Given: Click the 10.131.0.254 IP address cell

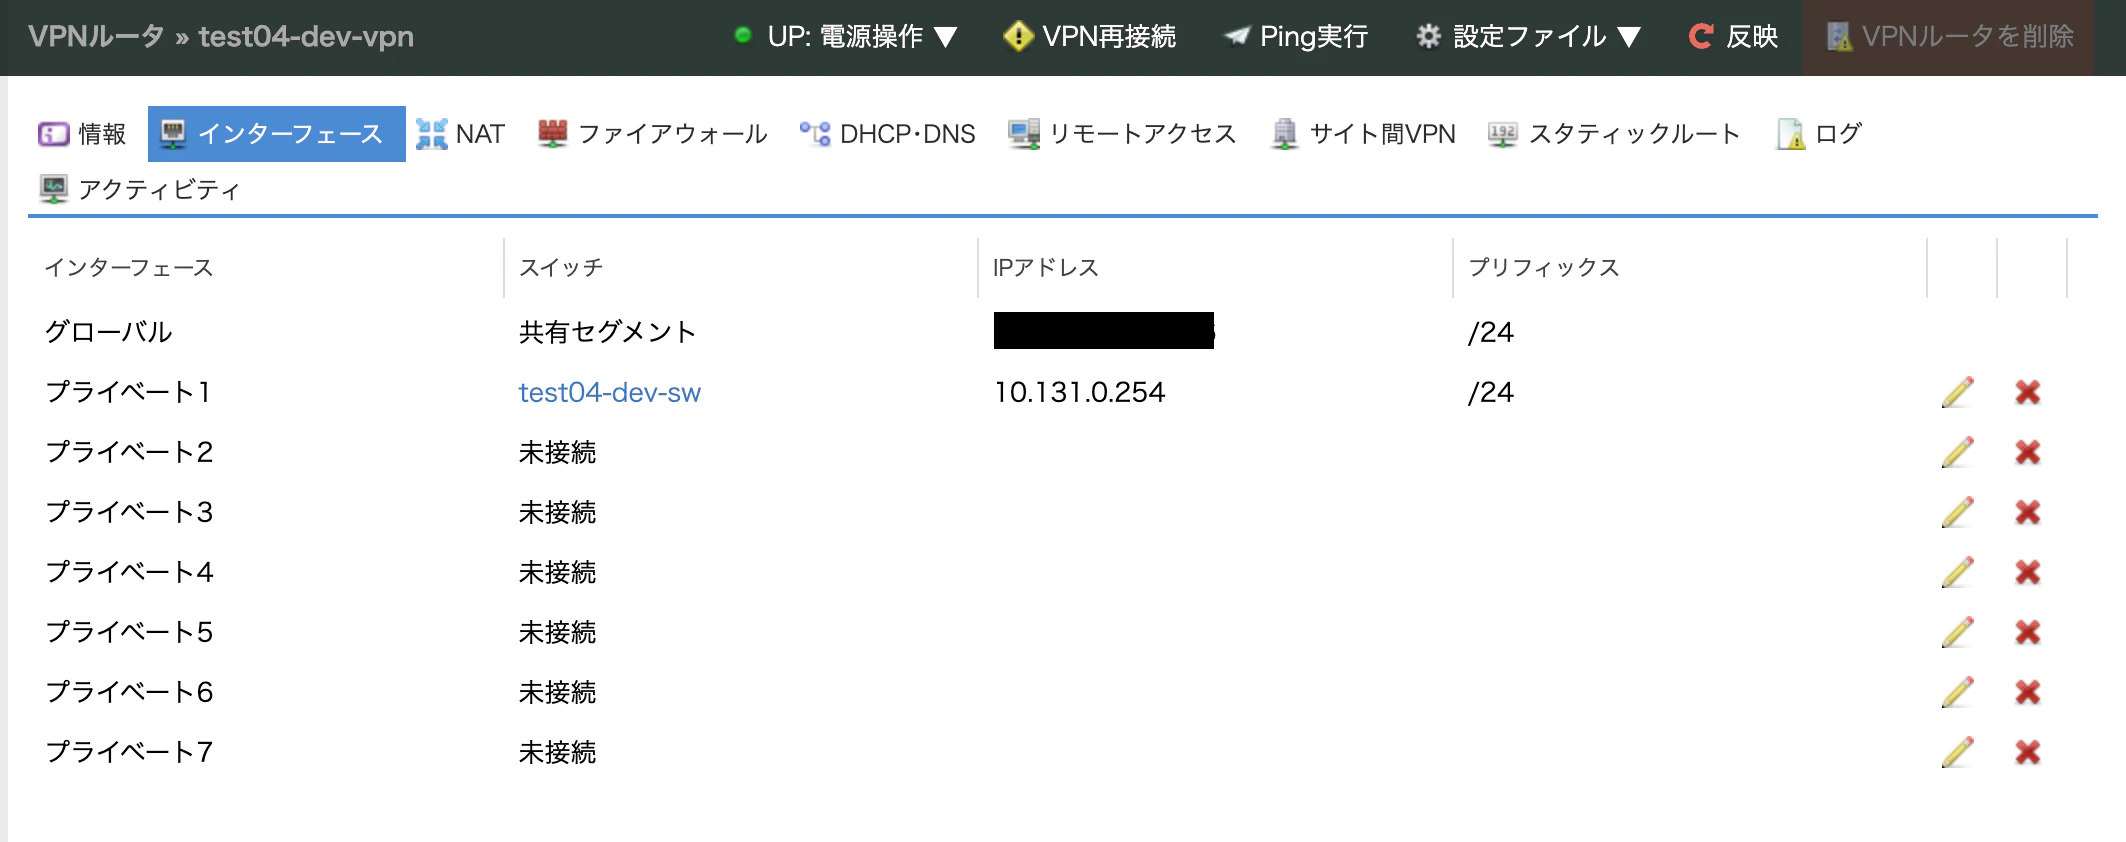Looking at the screenshot, I should click(1080, 392).
